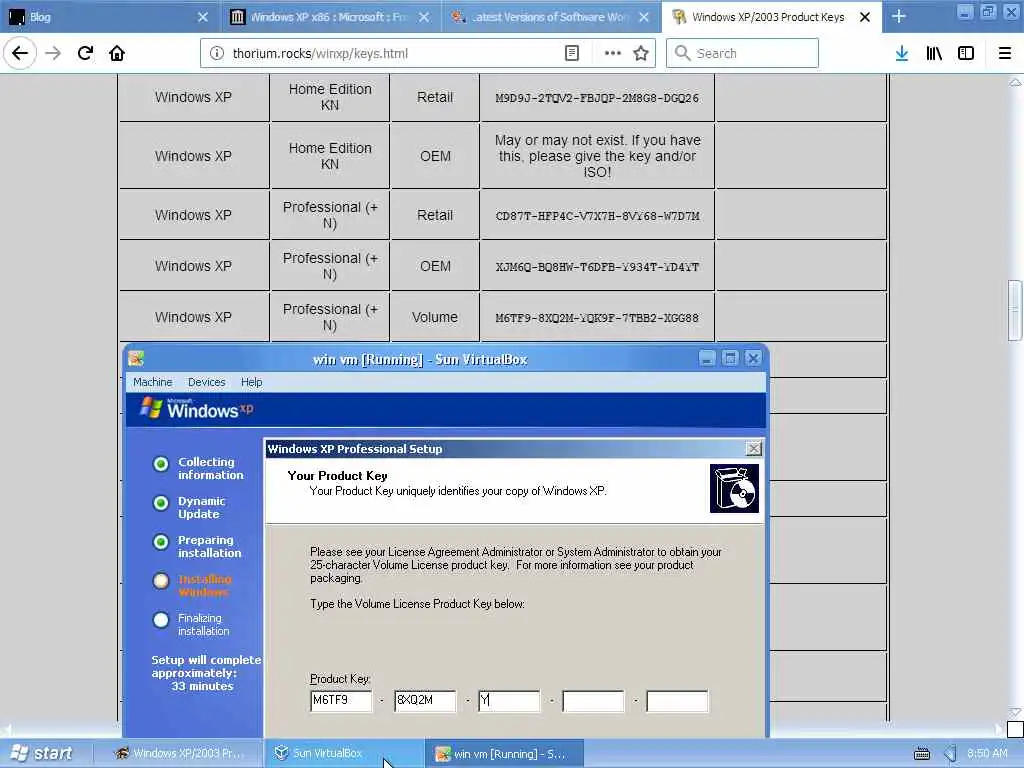
Task: Click the VirtualBox window title icon
Action: click(x=136, y=359)
